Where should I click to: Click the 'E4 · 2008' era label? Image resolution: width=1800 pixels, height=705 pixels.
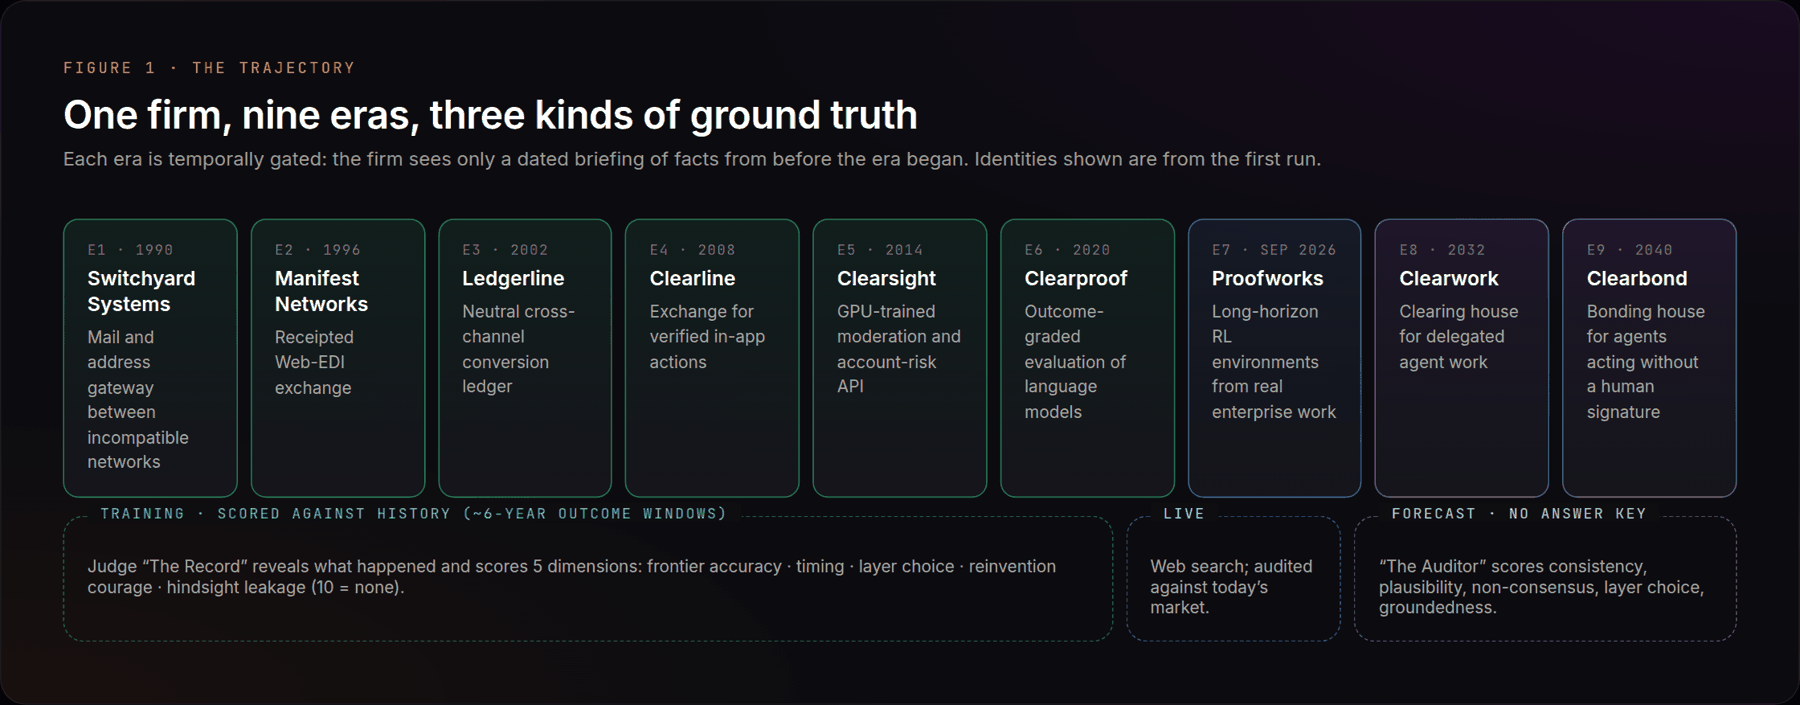[x=692, y=250]
